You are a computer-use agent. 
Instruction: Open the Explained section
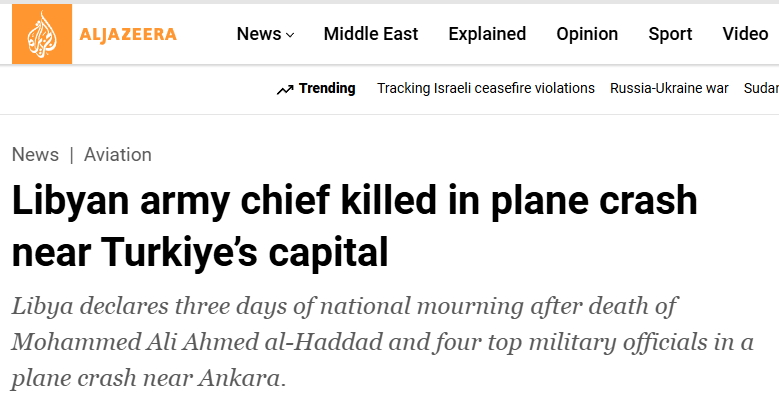pyautogui.click(x=487, y=34)
